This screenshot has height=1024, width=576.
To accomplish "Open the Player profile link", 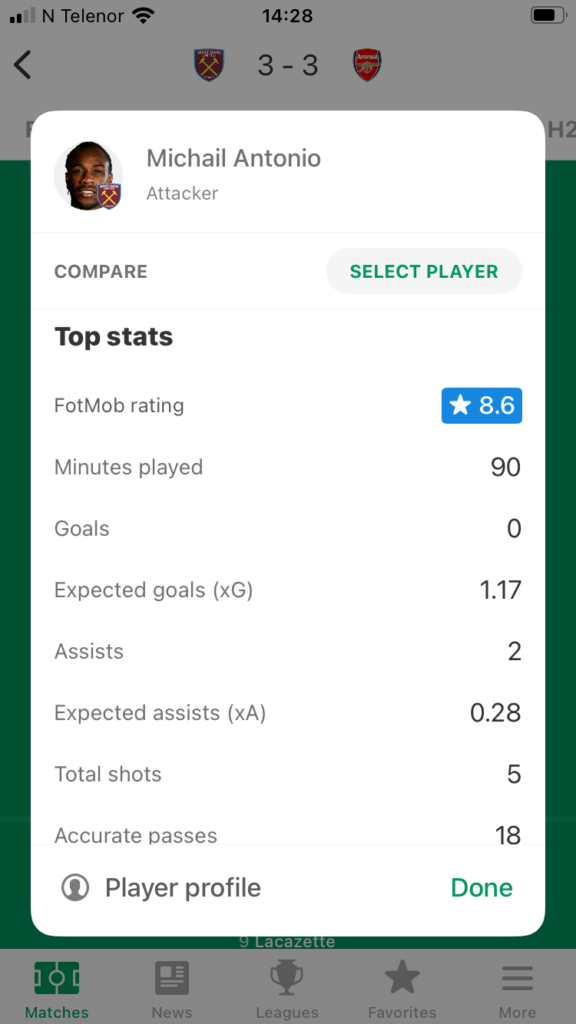I will click(x=183, y=888).
